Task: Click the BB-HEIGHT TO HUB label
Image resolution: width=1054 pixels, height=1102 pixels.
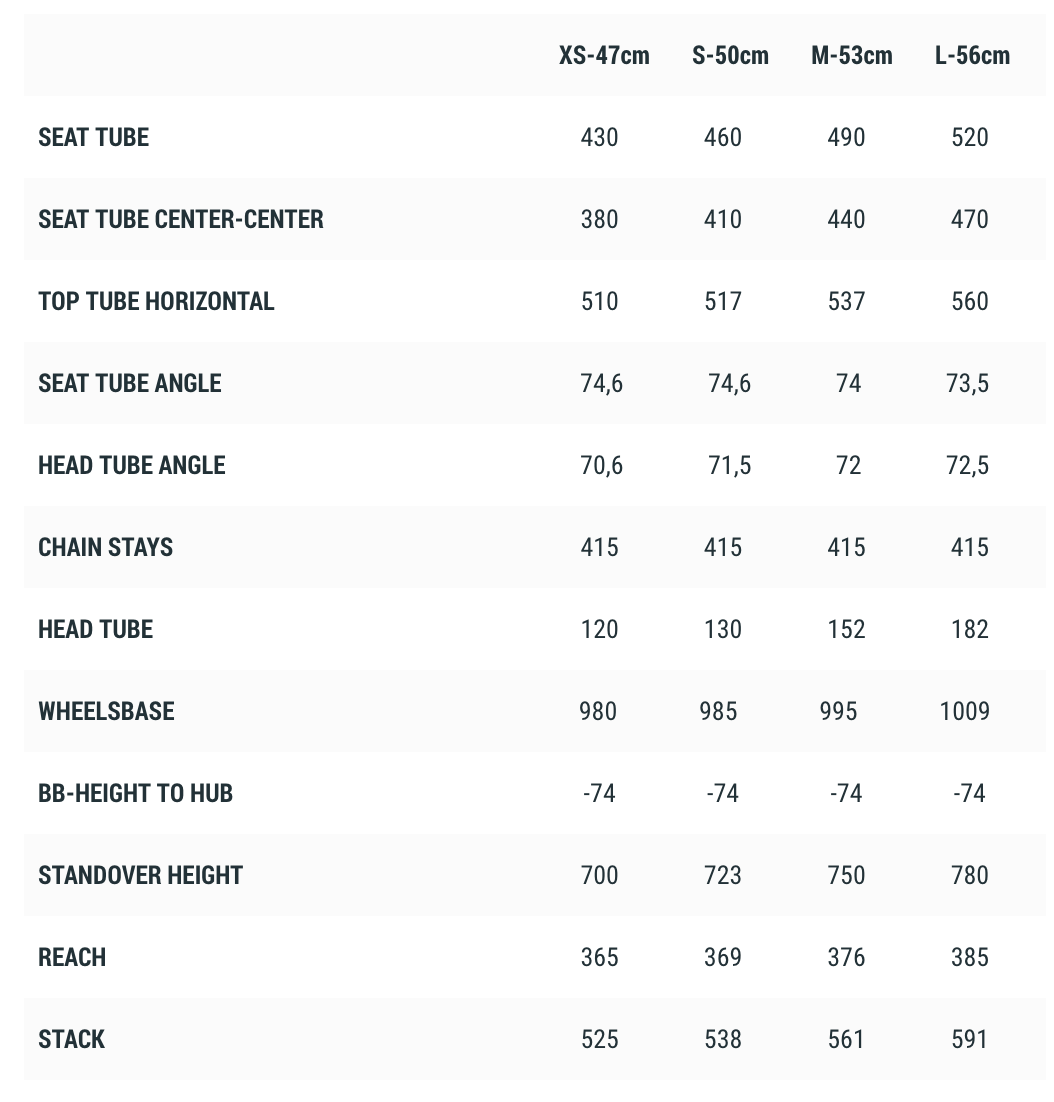Action: click(136, 793)
